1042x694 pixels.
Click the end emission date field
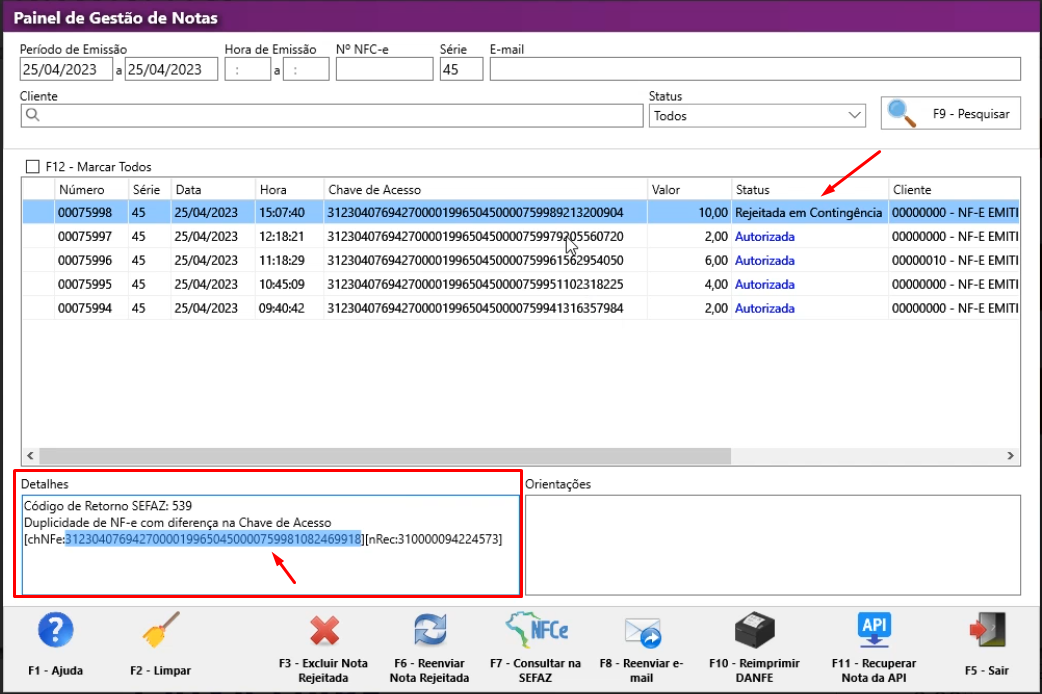(x=171, y=69)
